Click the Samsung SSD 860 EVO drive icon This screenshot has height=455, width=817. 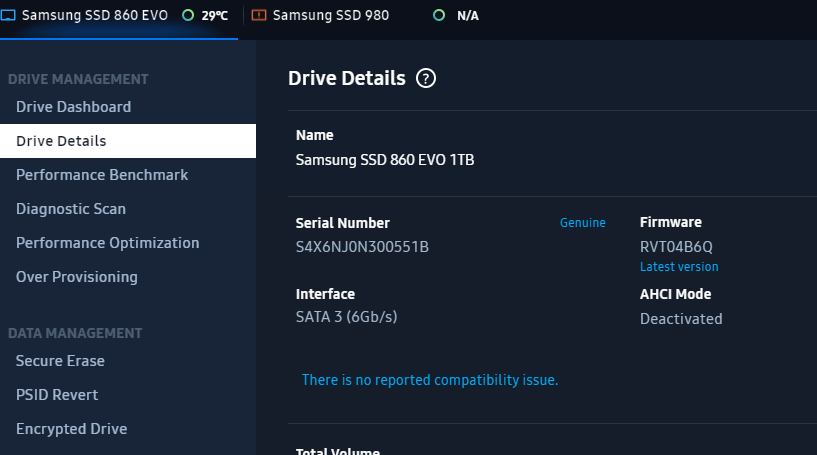click(8, 15)
